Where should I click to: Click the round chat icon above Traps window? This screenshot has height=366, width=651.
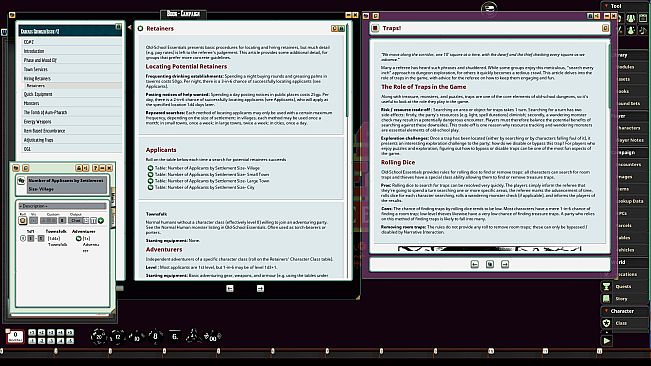[x=489, y=8]
